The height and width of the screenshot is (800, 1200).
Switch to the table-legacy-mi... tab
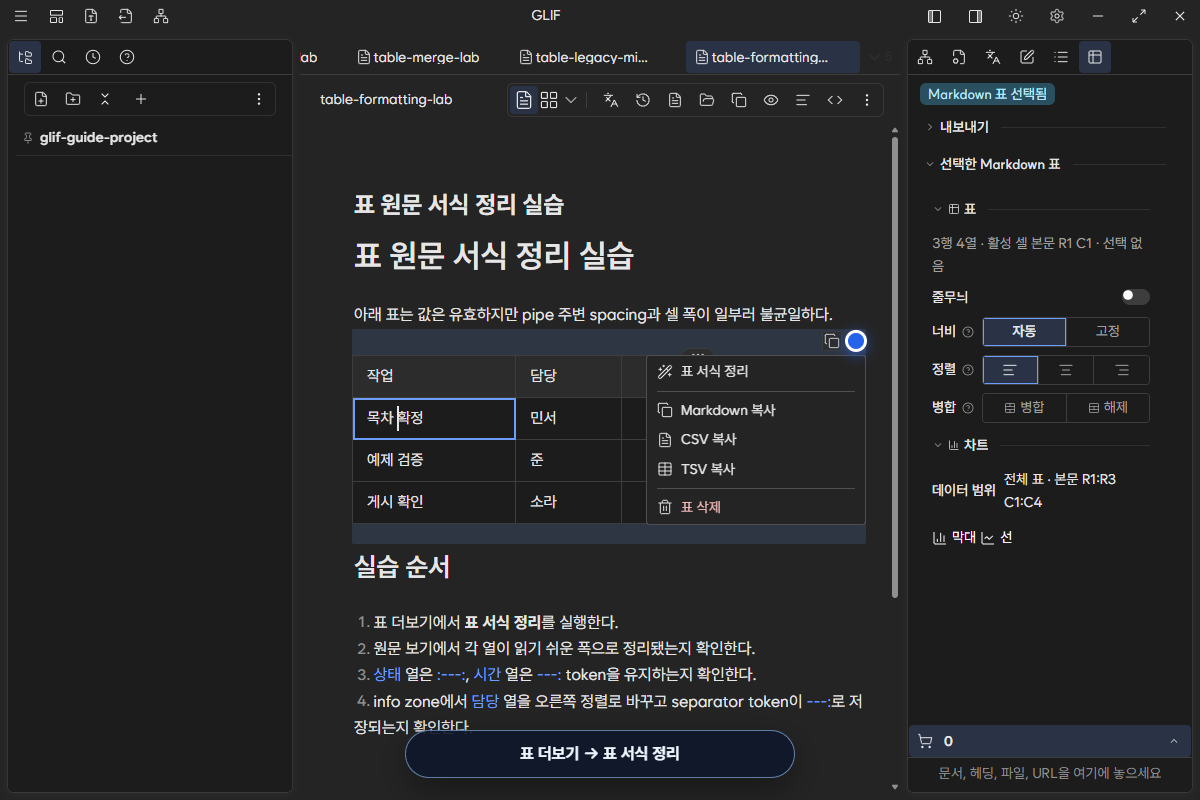click(585, 58)
